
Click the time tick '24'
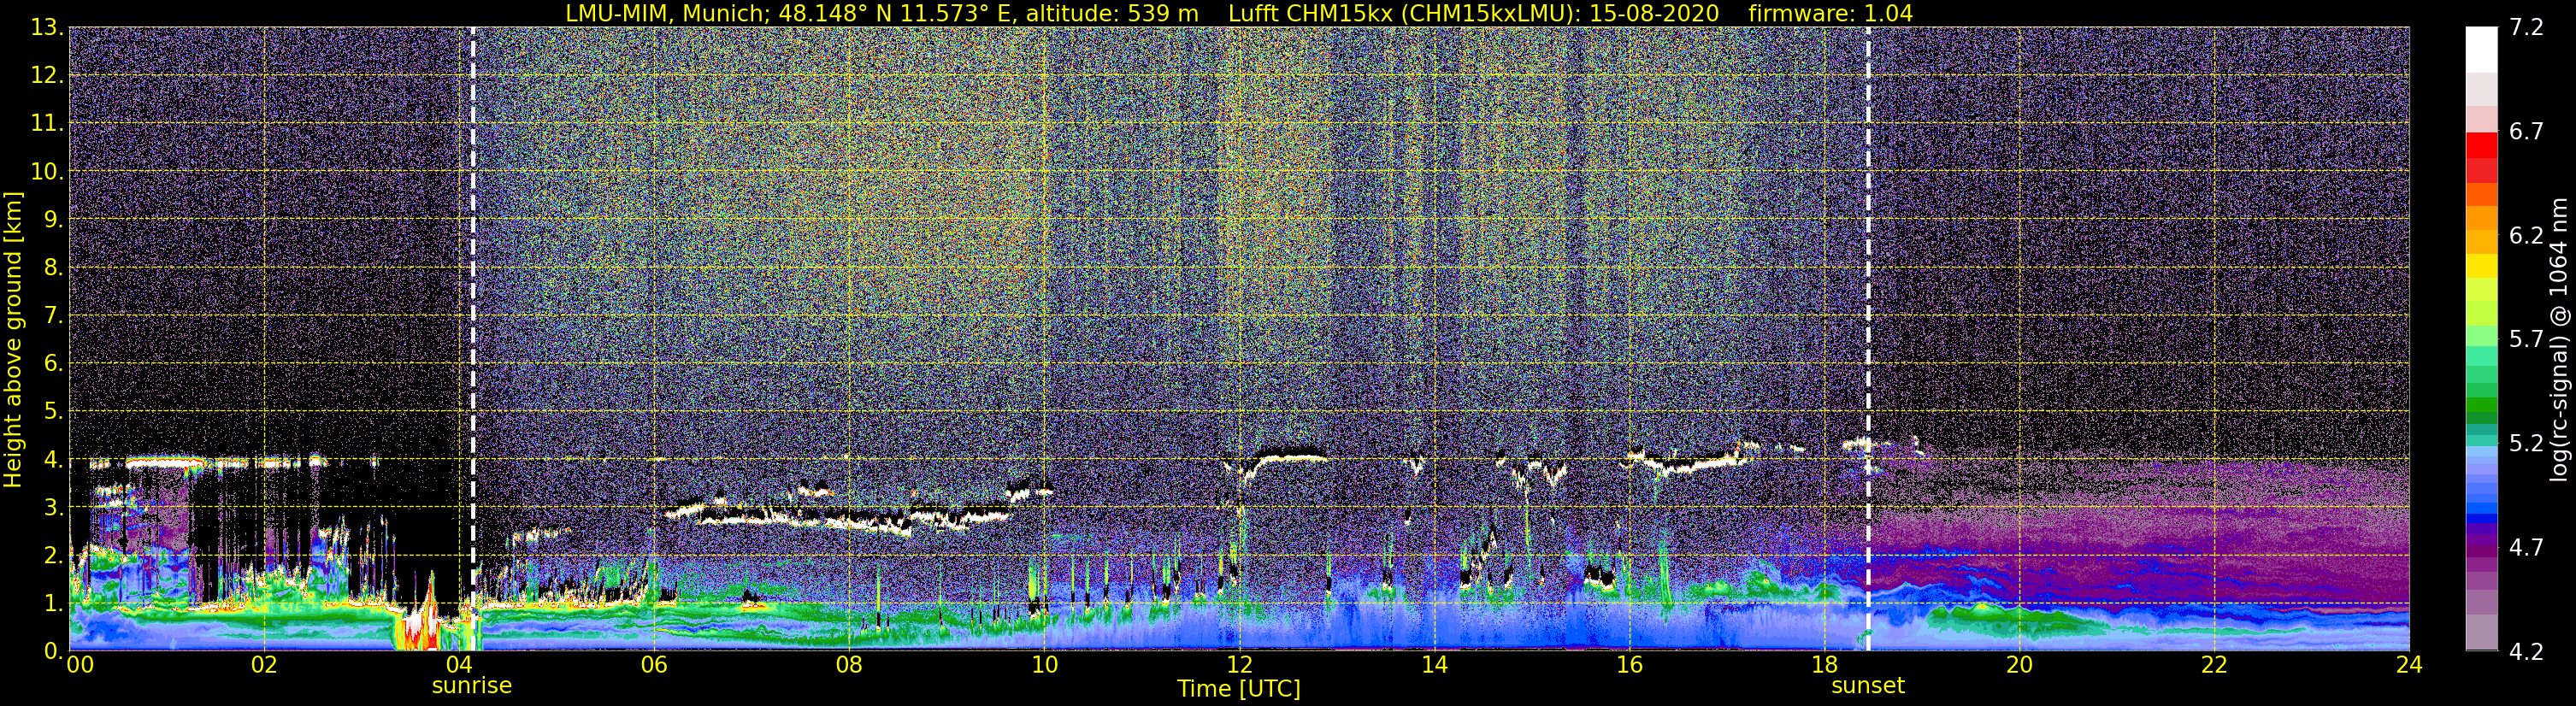(x=2409, y=665)
